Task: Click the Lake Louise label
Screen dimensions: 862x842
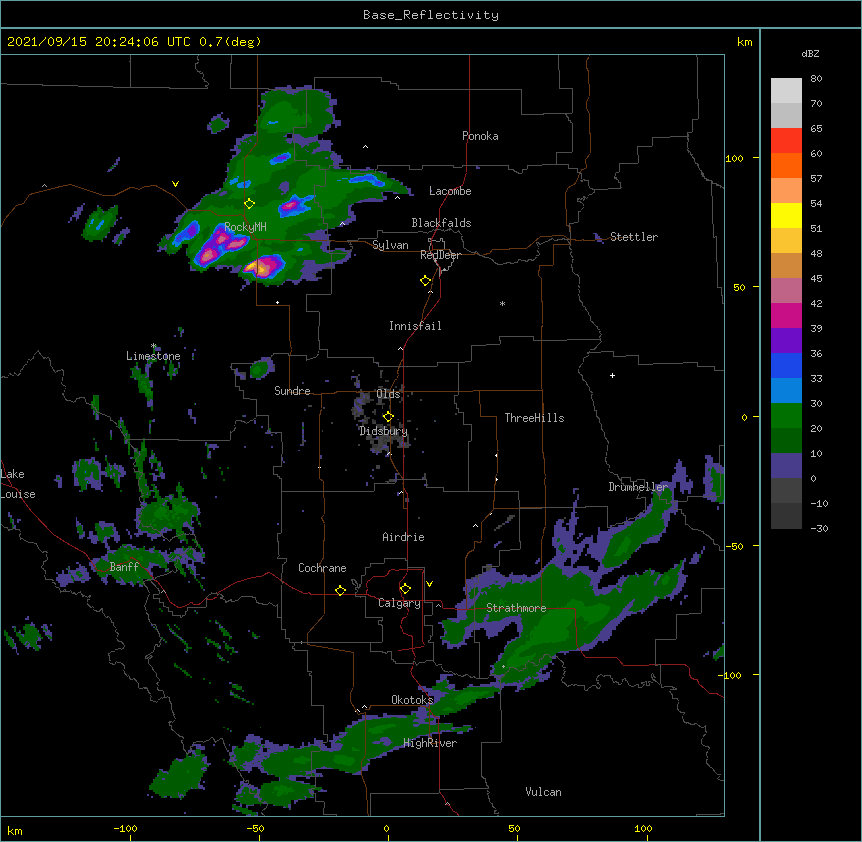Action: tap(18, 484)
